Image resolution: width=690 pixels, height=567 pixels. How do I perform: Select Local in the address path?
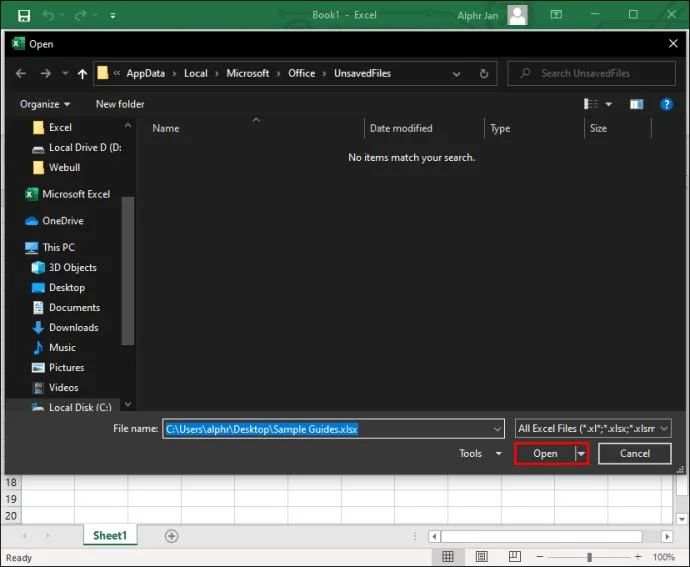(196, 74)
